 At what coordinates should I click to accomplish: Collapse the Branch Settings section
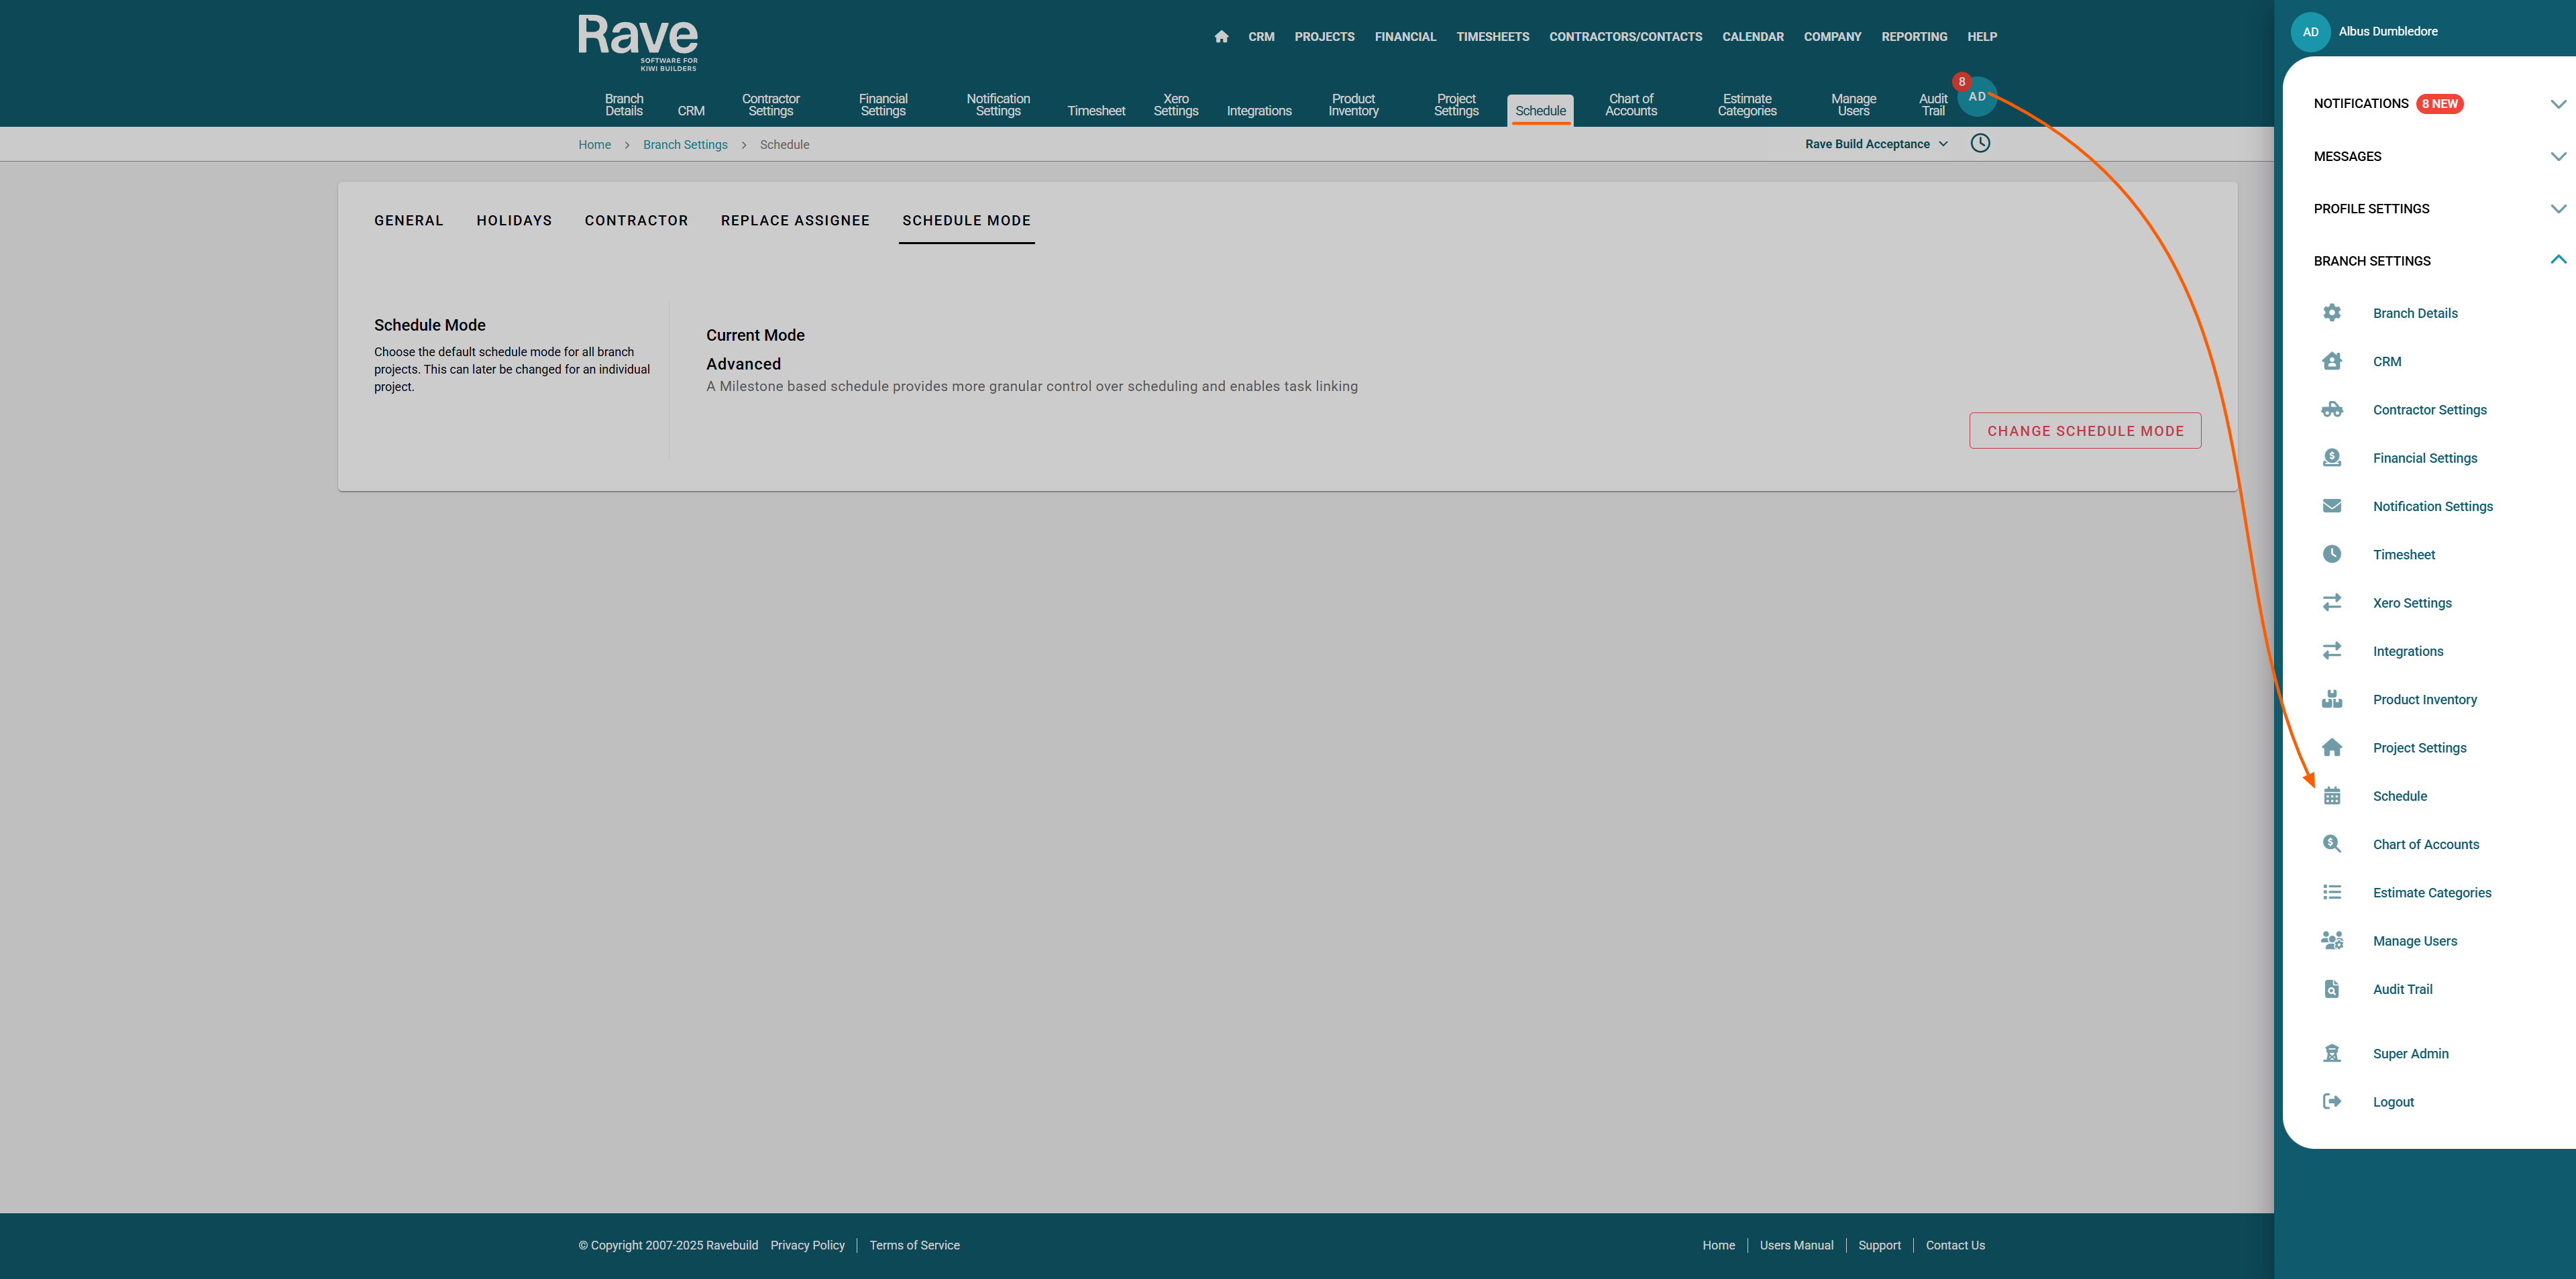[2558, 260]
